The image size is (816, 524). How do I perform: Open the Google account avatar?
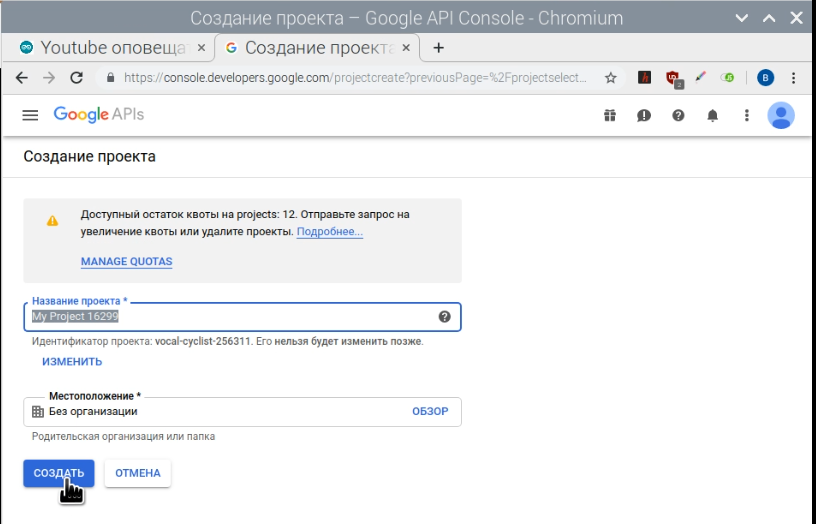point(781,115)
